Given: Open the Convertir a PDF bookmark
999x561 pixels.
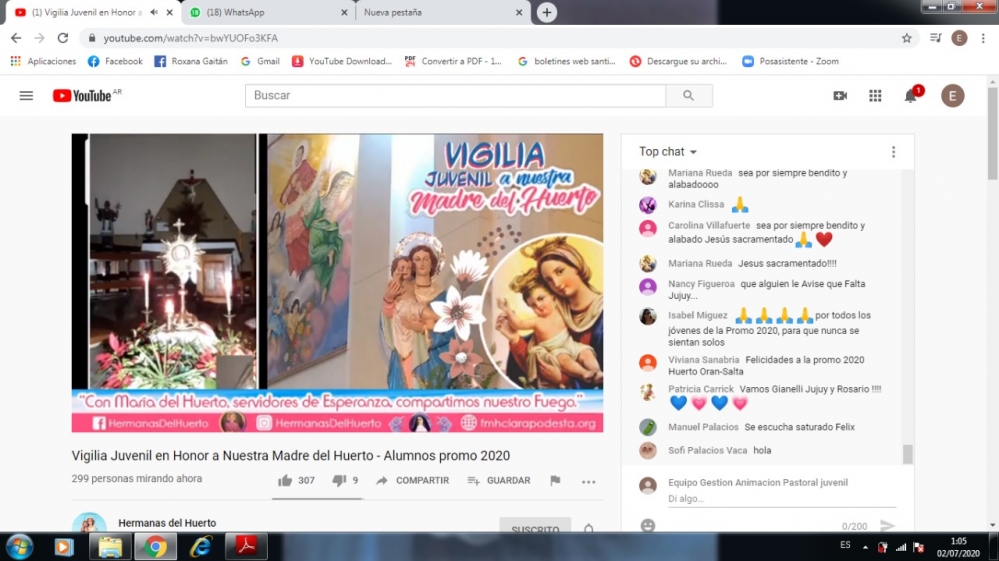Looking at the screenshot, I should coord(454,61).
